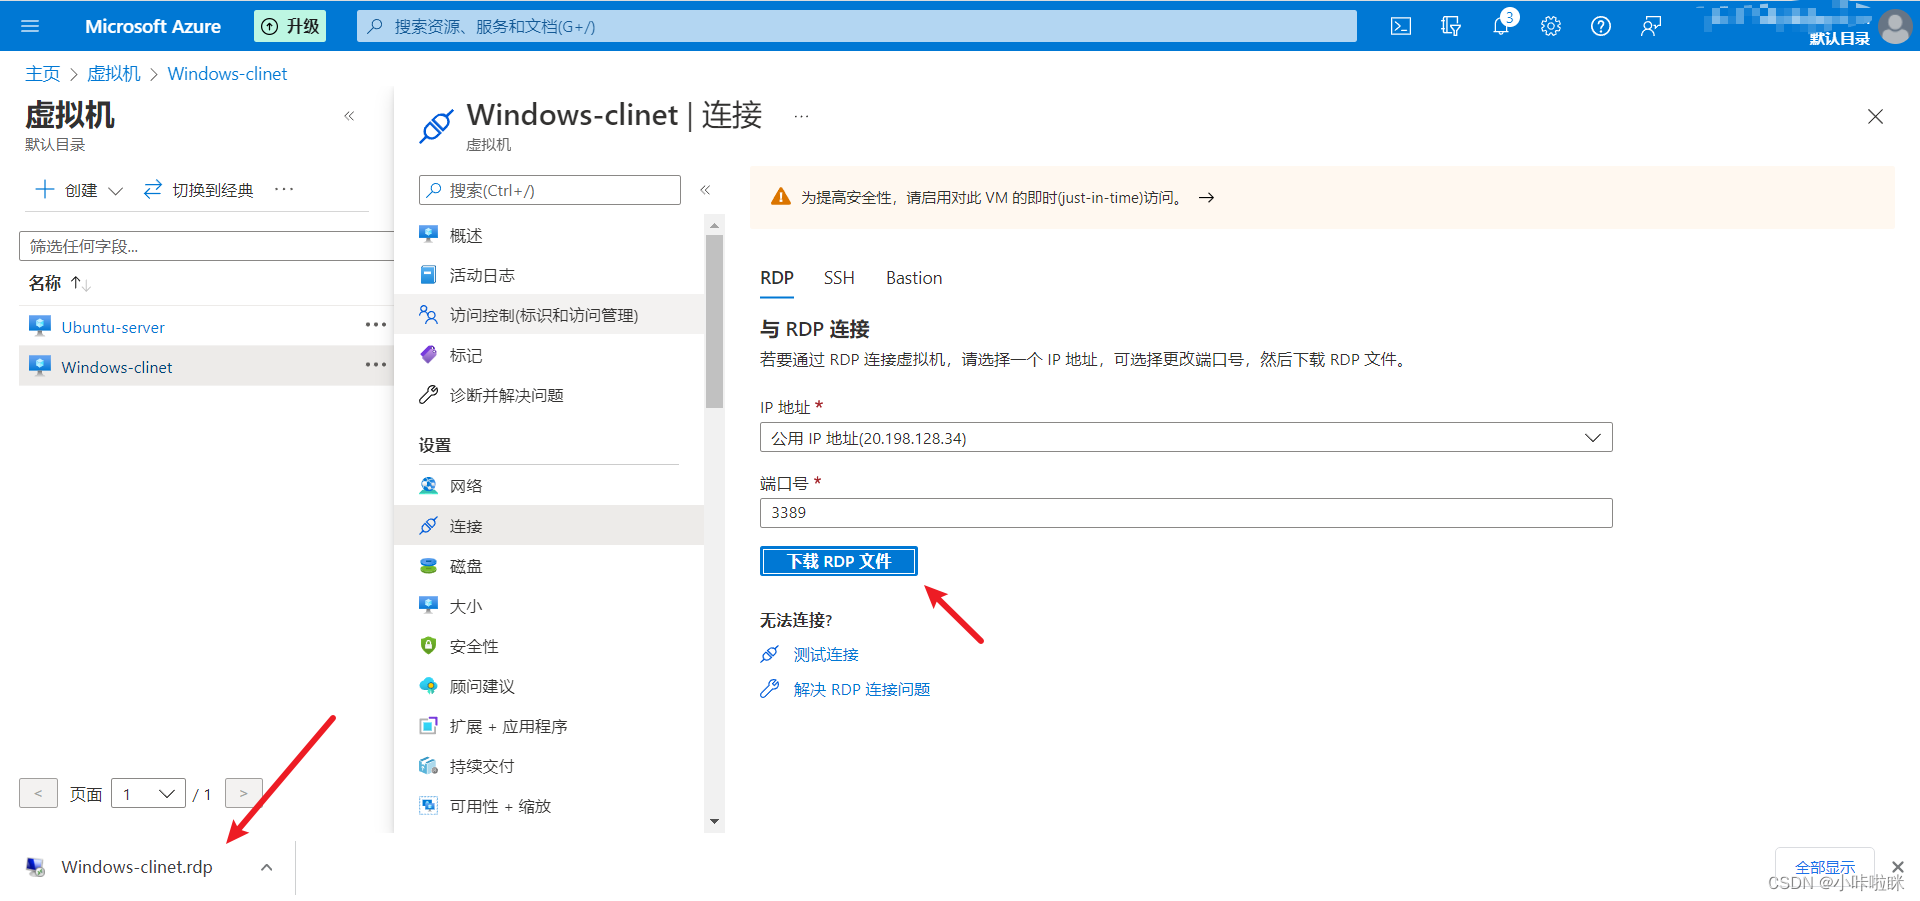Click 切换到经典 view button
This screenshot has width=1920, height=901.
[x=198, y=190]
